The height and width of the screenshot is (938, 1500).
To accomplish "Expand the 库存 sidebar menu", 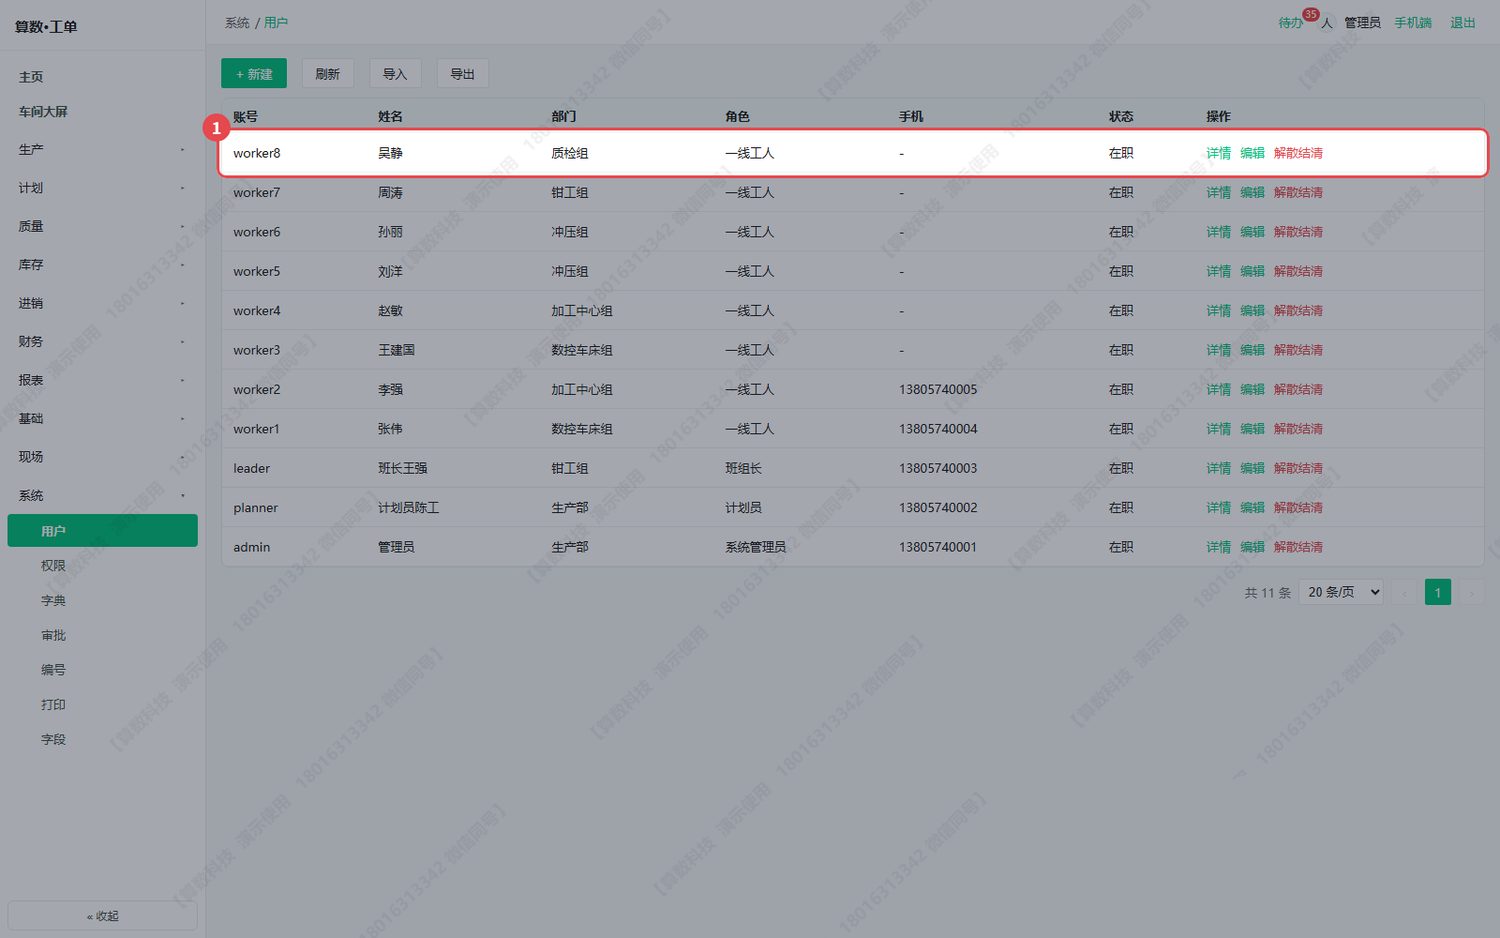I will pyautogui.click(x=102, y=265).
